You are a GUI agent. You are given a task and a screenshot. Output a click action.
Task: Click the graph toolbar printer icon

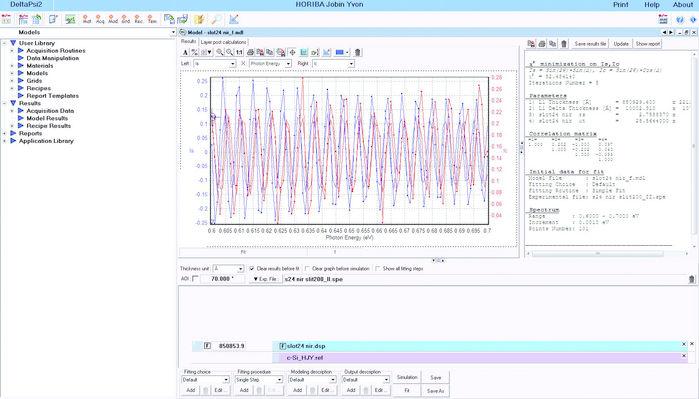pyautogui.click(x=251, y=52)
